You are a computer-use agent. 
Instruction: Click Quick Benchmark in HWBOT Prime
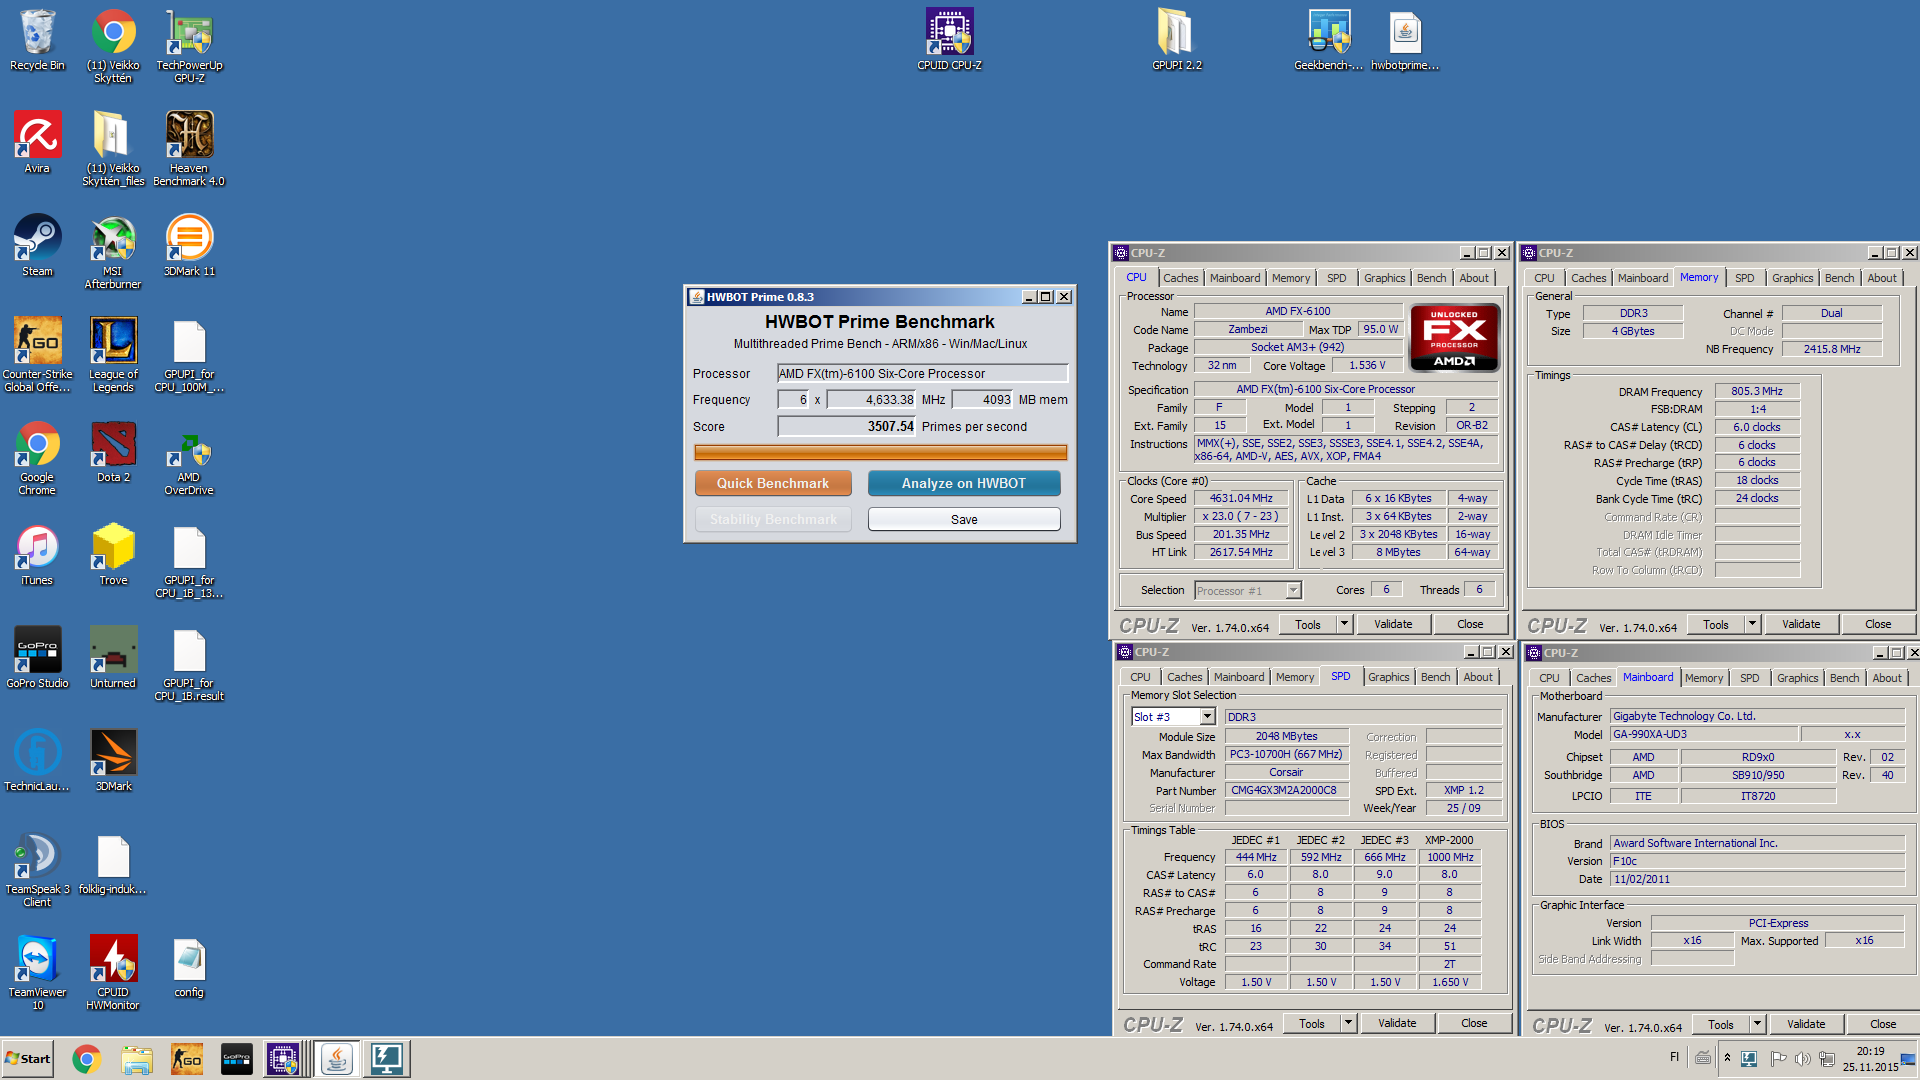click(773, 483)
